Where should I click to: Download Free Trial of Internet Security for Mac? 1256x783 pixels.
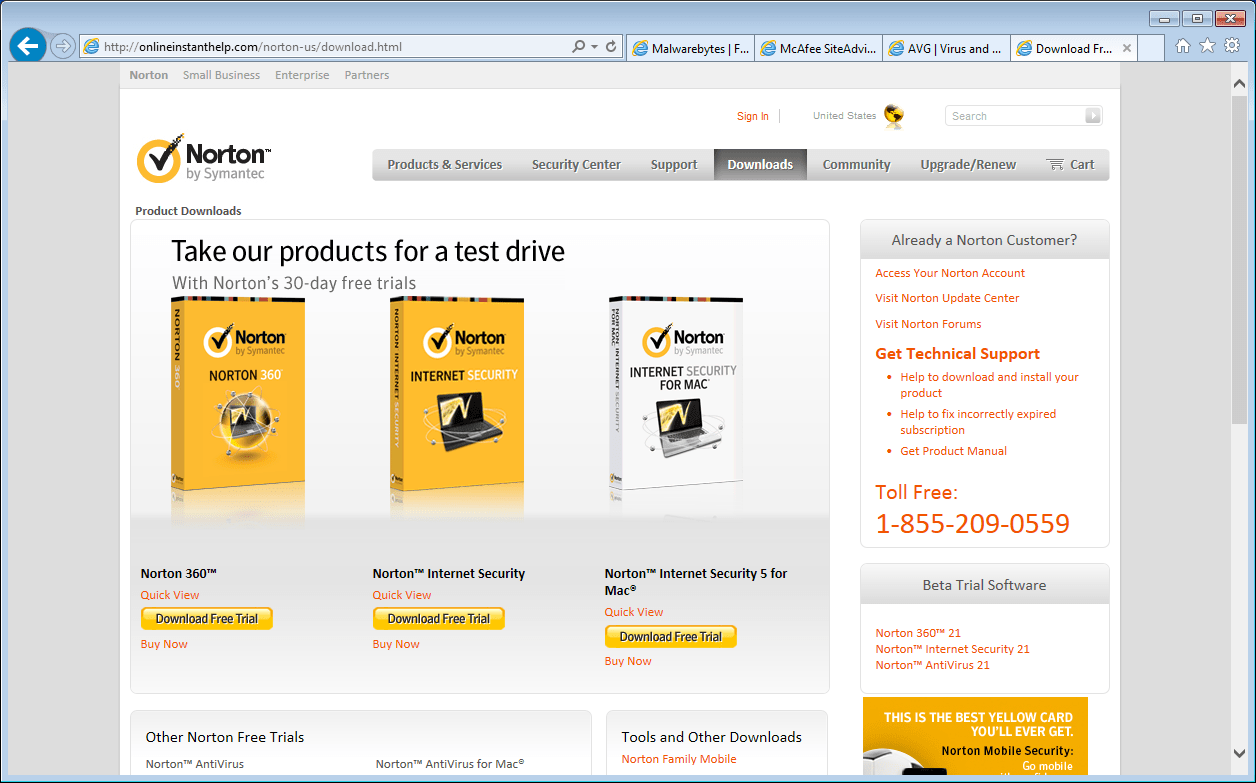tap(671, 636)
